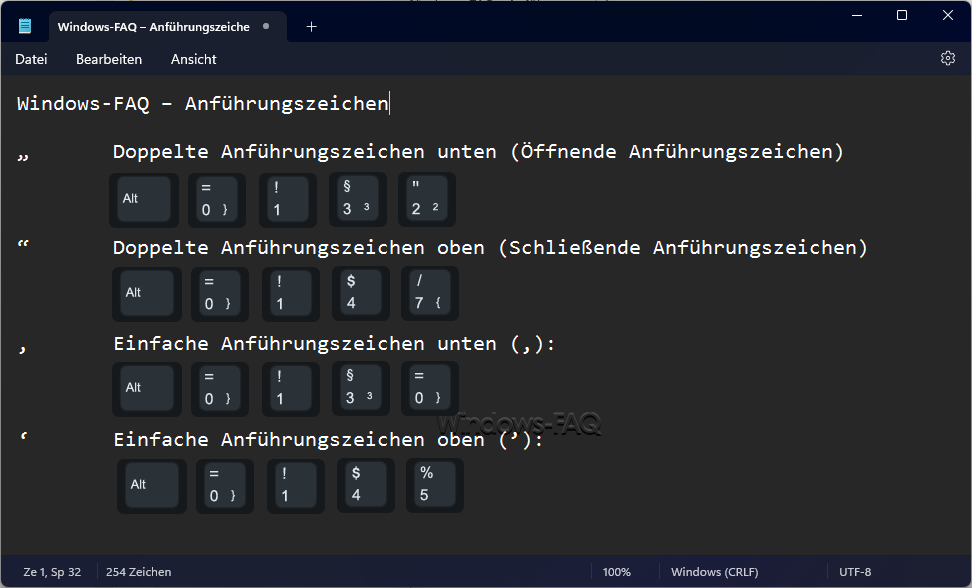
Task: Click the UTF-8 encoding indicator
Action: pos(855,572)
